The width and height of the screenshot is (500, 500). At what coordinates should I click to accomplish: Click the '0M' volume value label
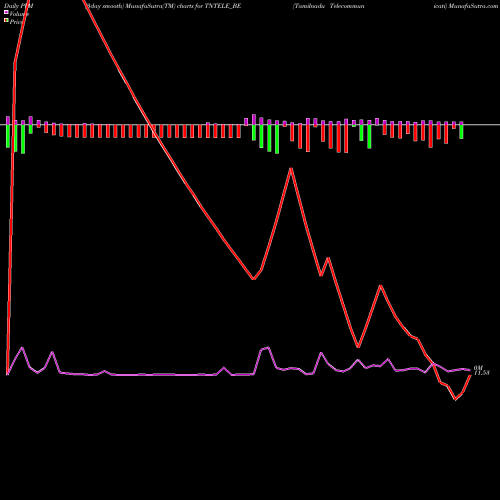pos(478,368)
